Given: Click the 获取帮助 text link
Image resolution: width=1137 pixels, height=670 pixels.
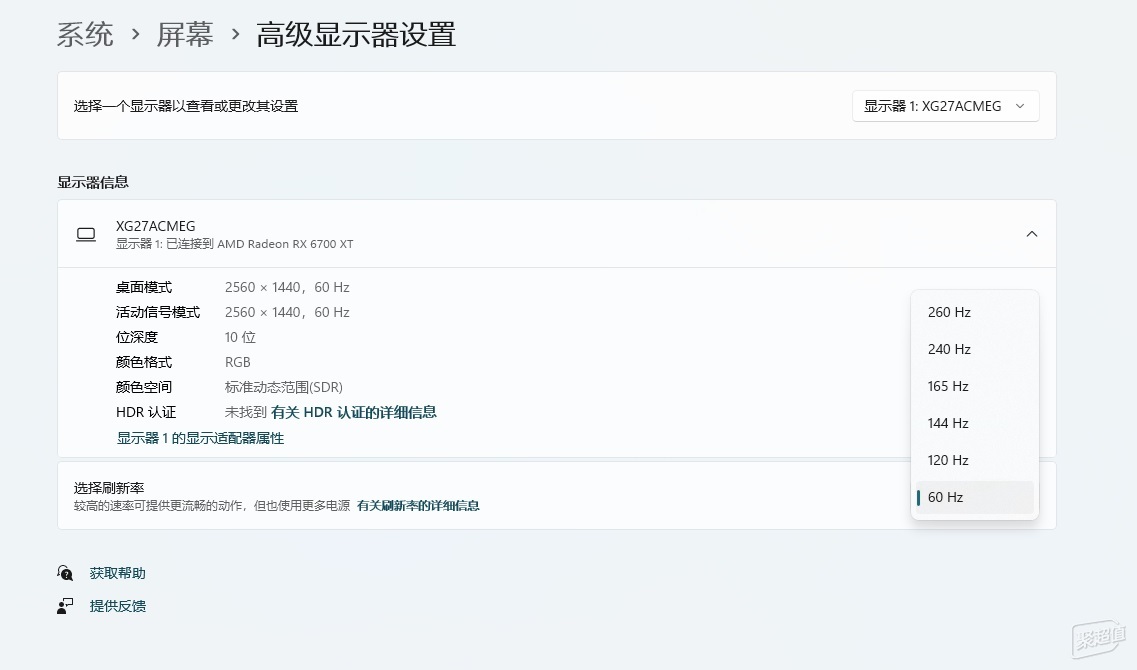Looking at the screenshot, I should [118, 573].
